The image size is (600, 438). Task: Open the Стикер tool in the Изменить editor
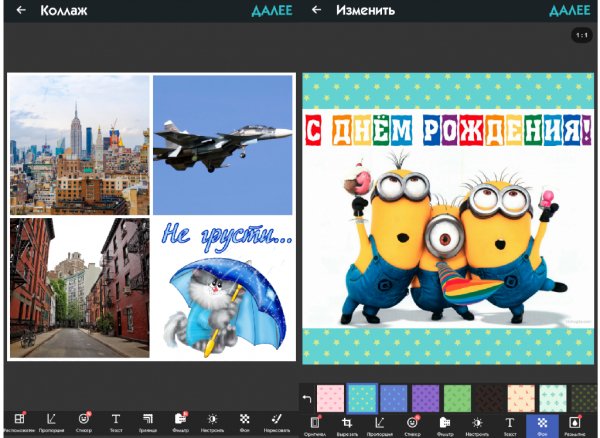click(412, 426)
